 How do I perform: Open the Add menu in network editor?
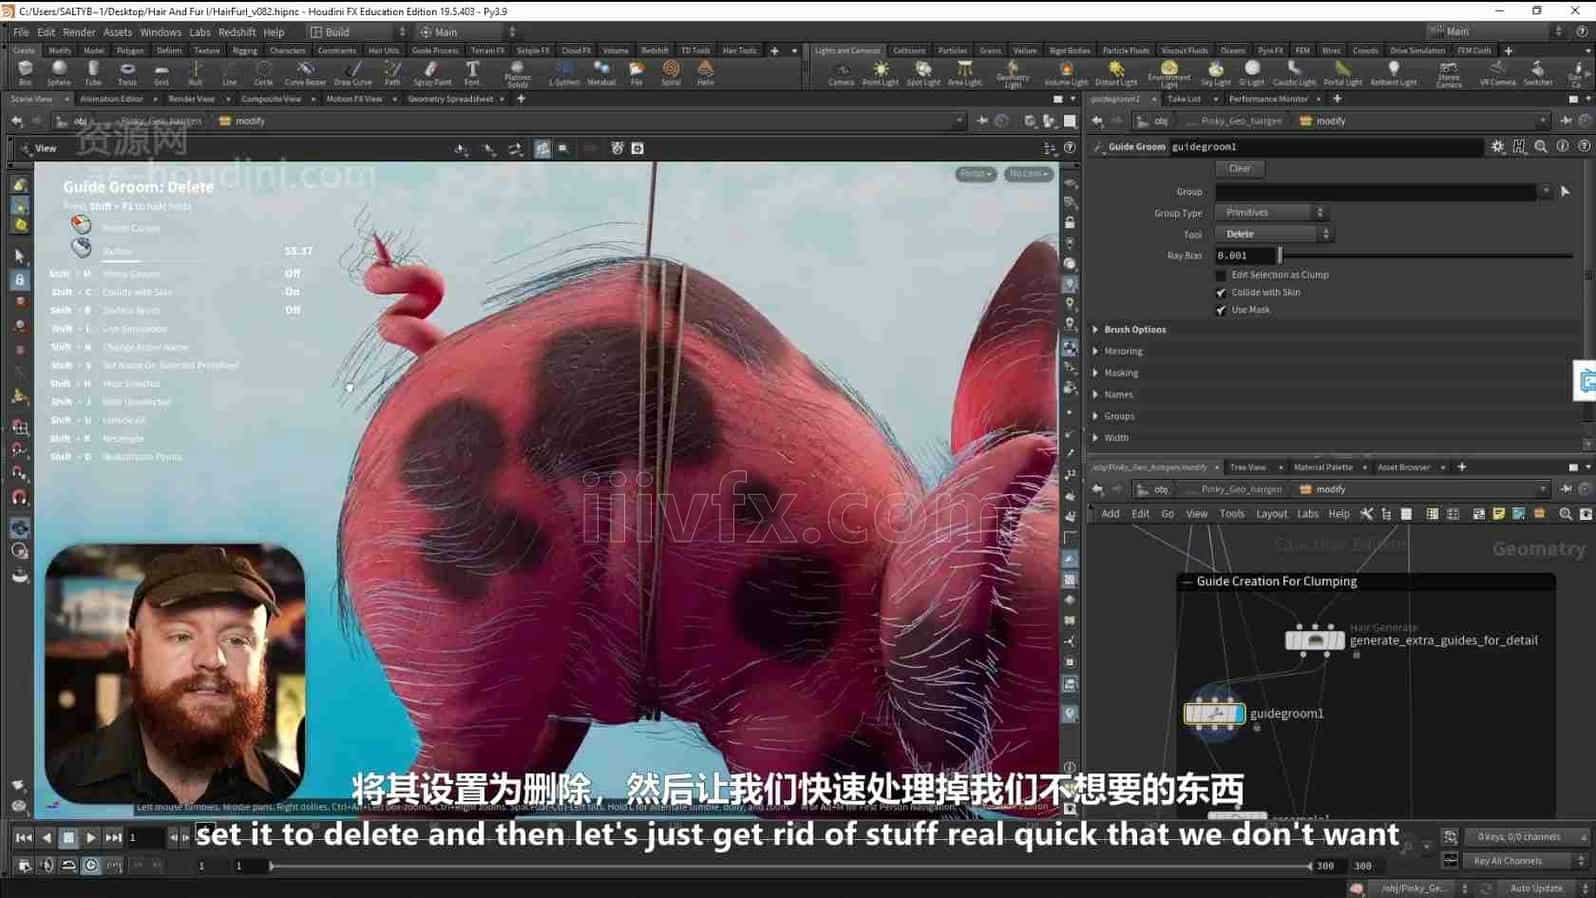click(1110, 514)
